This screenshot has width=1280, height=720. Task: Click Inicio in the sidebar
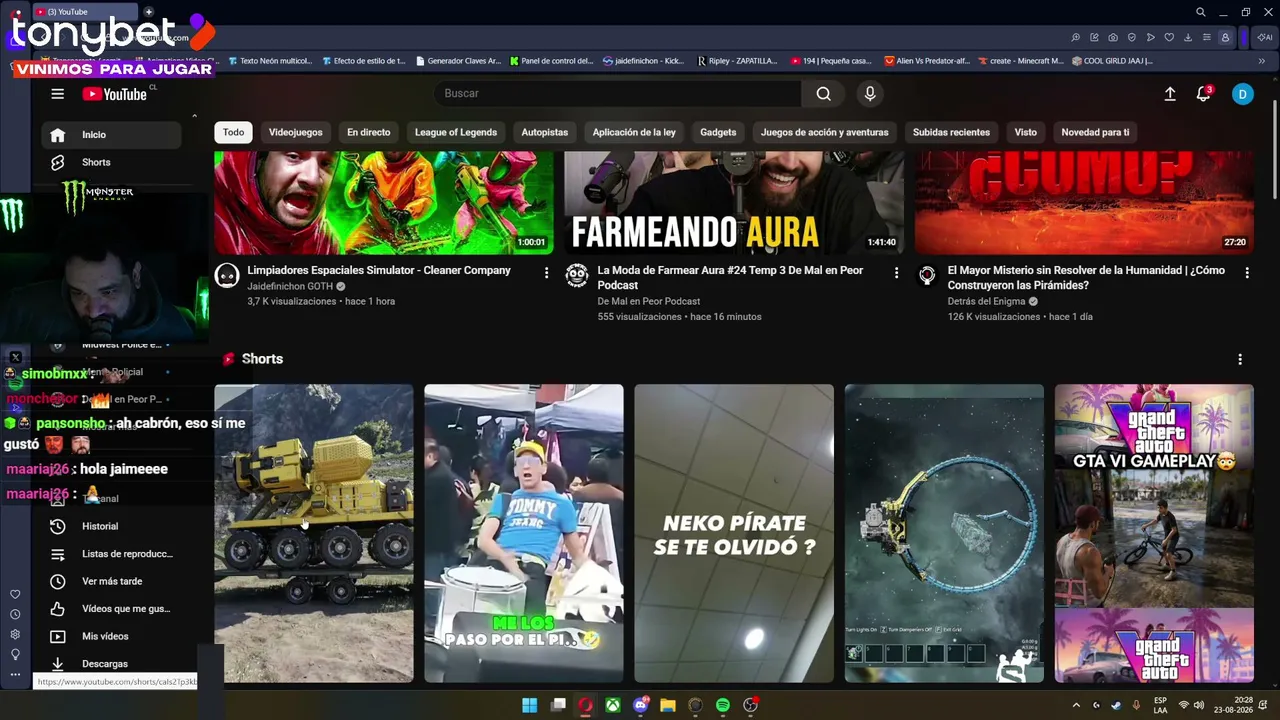tap(112, 135)
